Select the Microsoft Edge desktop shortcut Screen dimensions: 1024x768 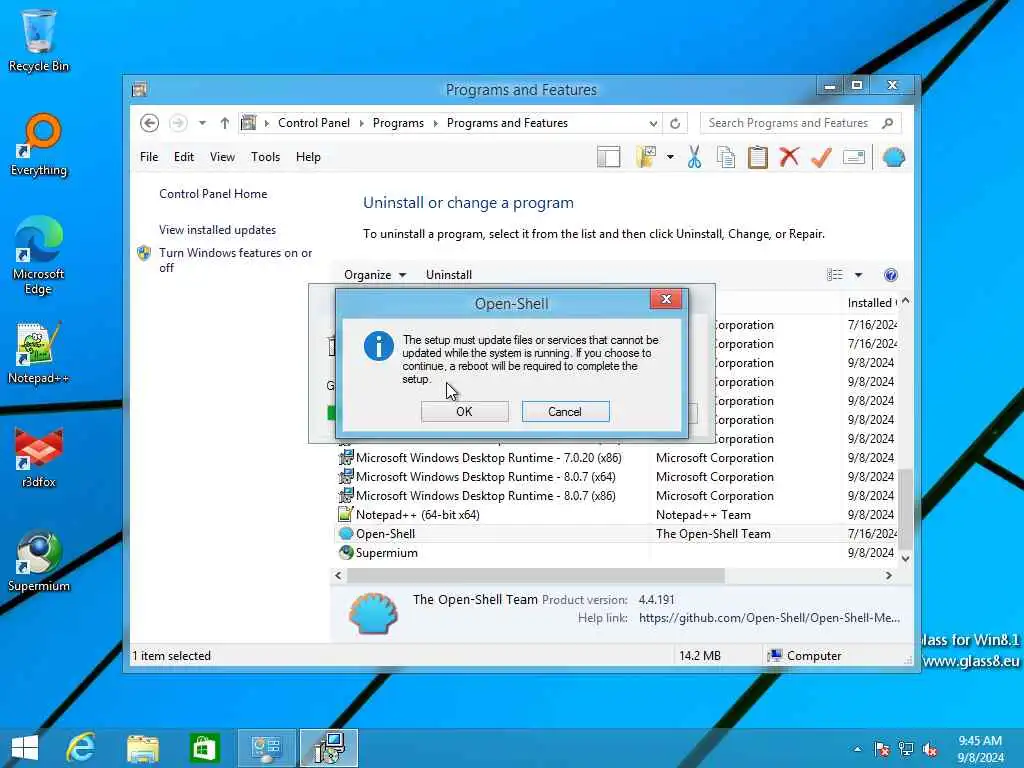(x=39, y=256)
